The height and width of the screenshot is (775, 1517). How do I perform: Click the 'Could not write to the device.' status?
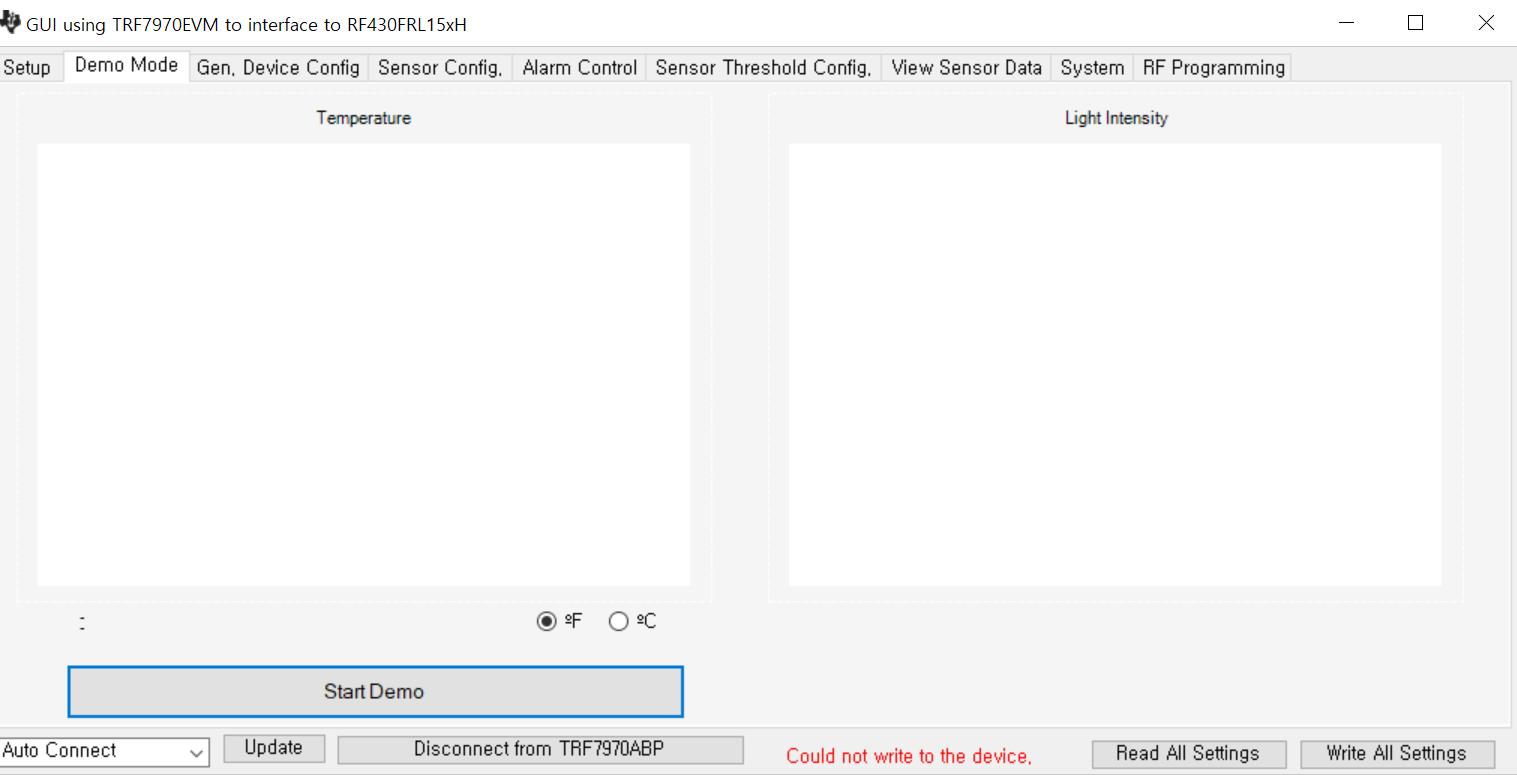[x=909, y=756]
